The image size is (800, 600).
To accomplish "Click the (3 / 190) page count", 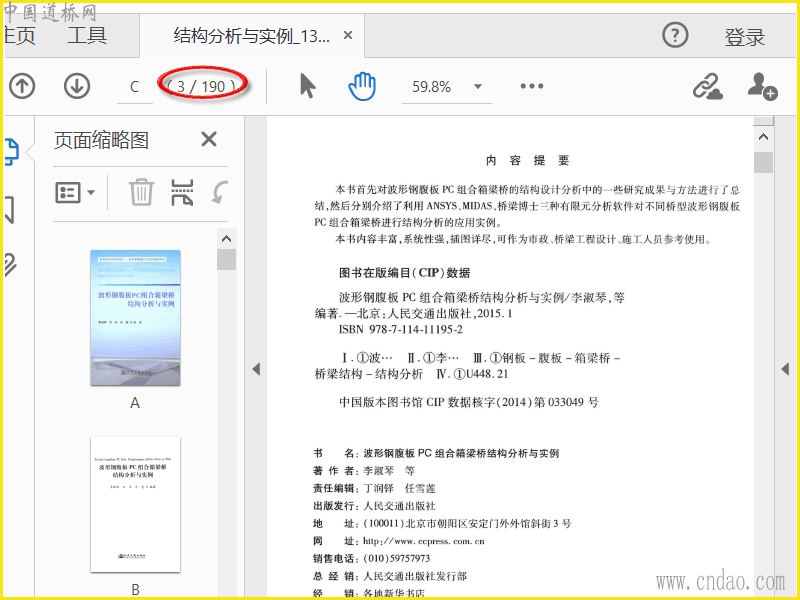I will click(202, 86).
